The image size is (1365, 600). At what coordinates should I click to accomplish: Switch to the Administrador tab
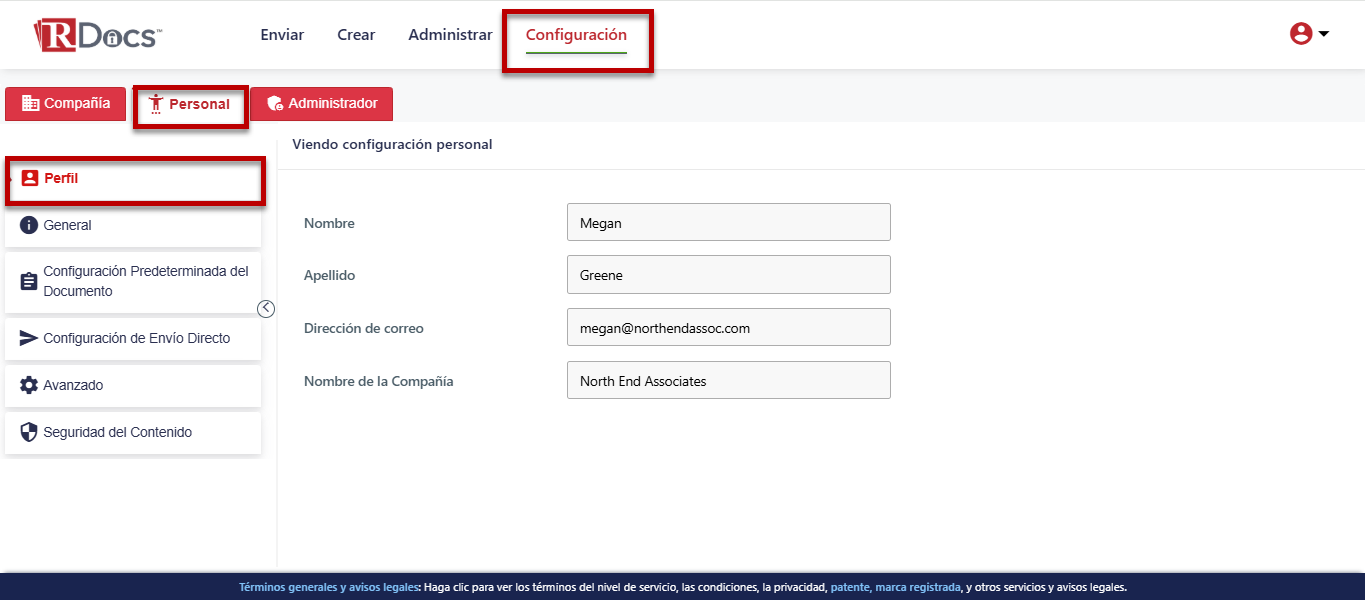click(x=322, y=104)
